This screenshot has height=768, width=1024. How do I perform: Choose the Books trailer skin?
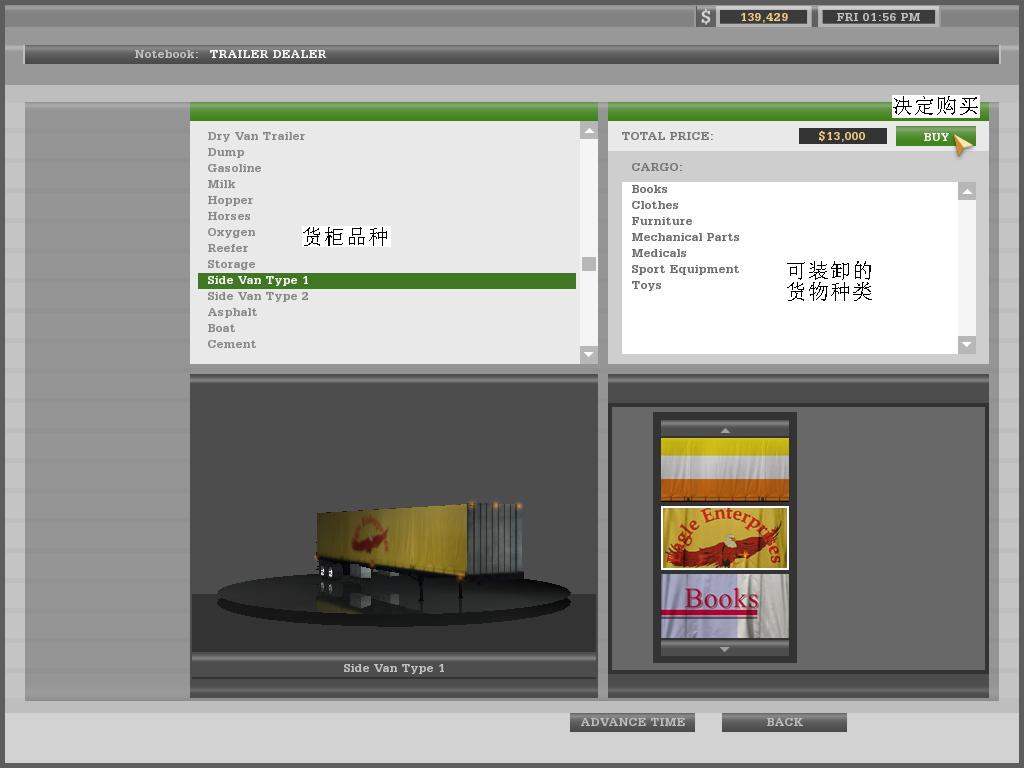[x=725, y=606]
